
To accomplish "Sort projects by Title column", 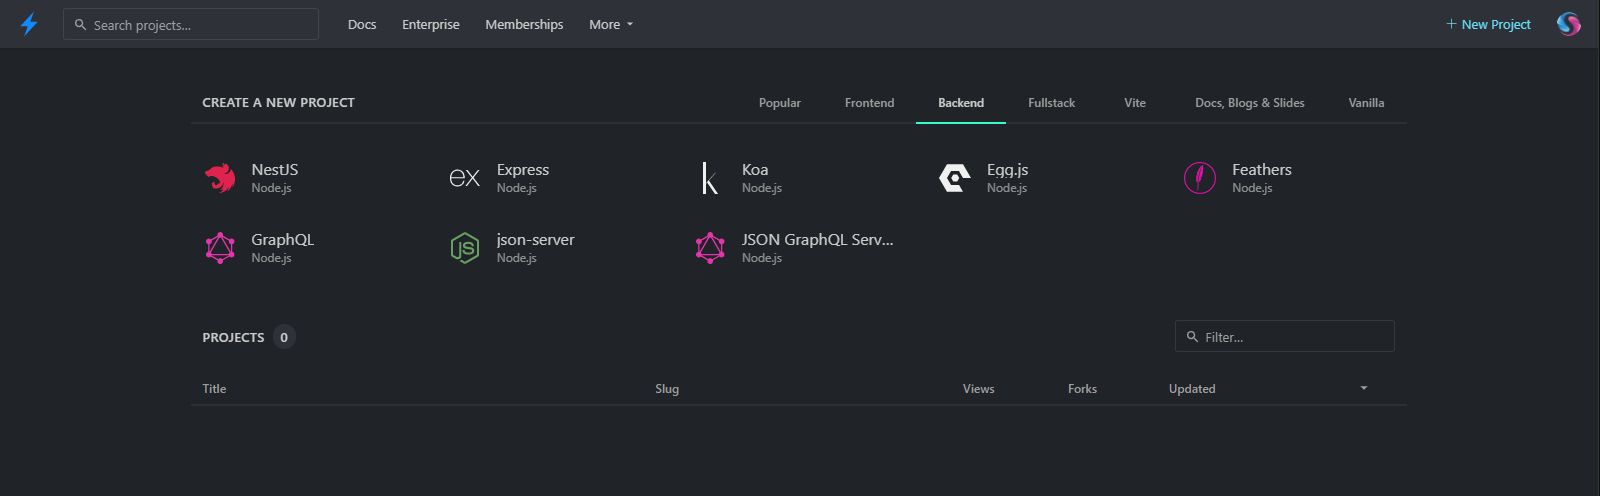I will point(215,389).
